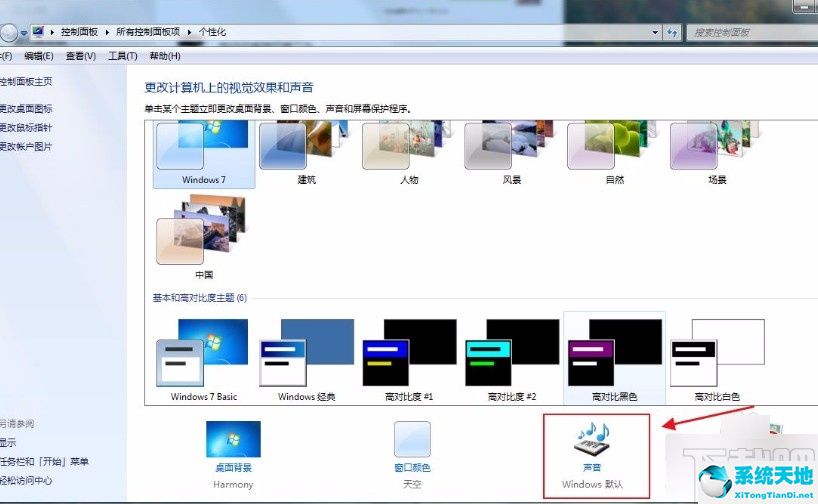Select the 人物 theme
The width and height of the screenshot is (818, 504).
[x=409, y=154]
